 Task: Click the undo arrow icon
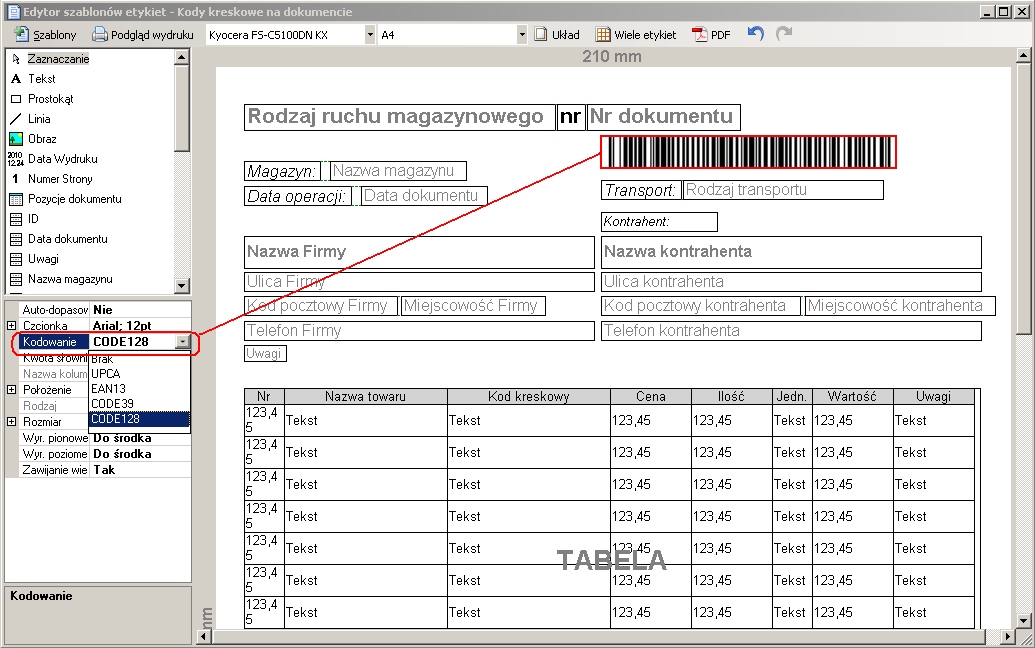click(x=756, y=34)
